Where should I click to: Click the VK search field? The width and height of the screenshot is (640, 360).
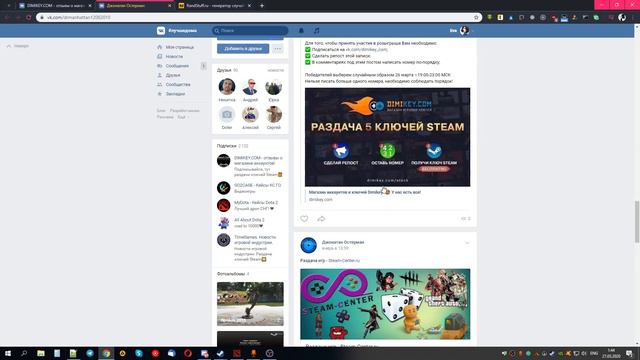250,31
